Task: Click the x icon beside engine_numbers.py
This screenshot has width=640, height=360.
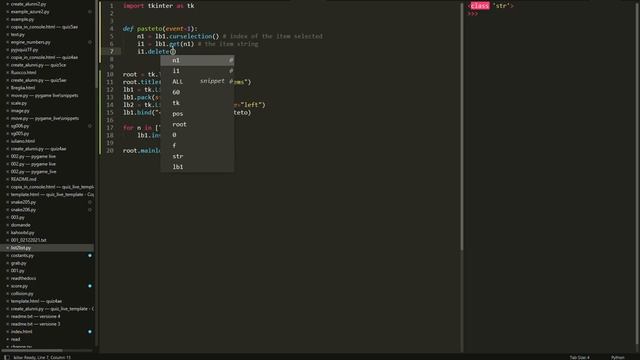Action: point(7,42)
